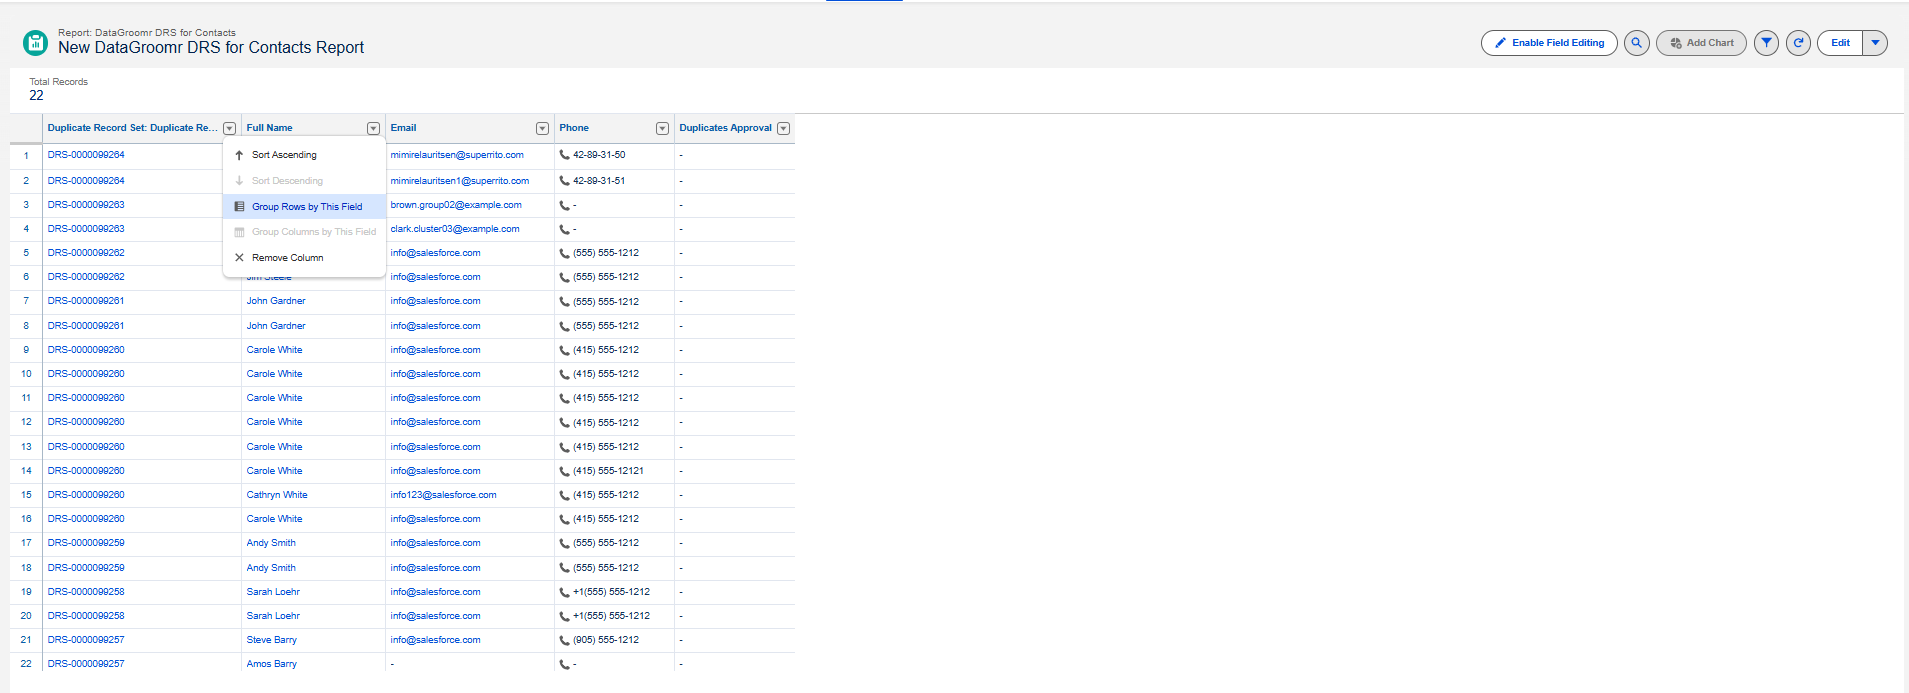Viewport: 1909px width, 693px height.
Task: Click the phone icon in row 22
Action: [565, 664]
